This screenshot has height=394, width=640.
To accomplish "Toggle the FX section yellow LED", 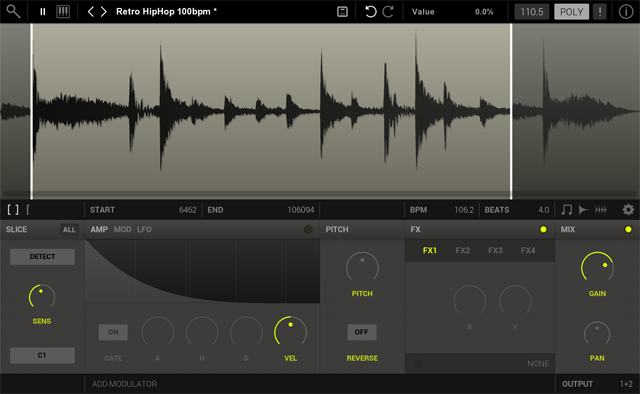I will pyautogui.click(x=543, y=229).
